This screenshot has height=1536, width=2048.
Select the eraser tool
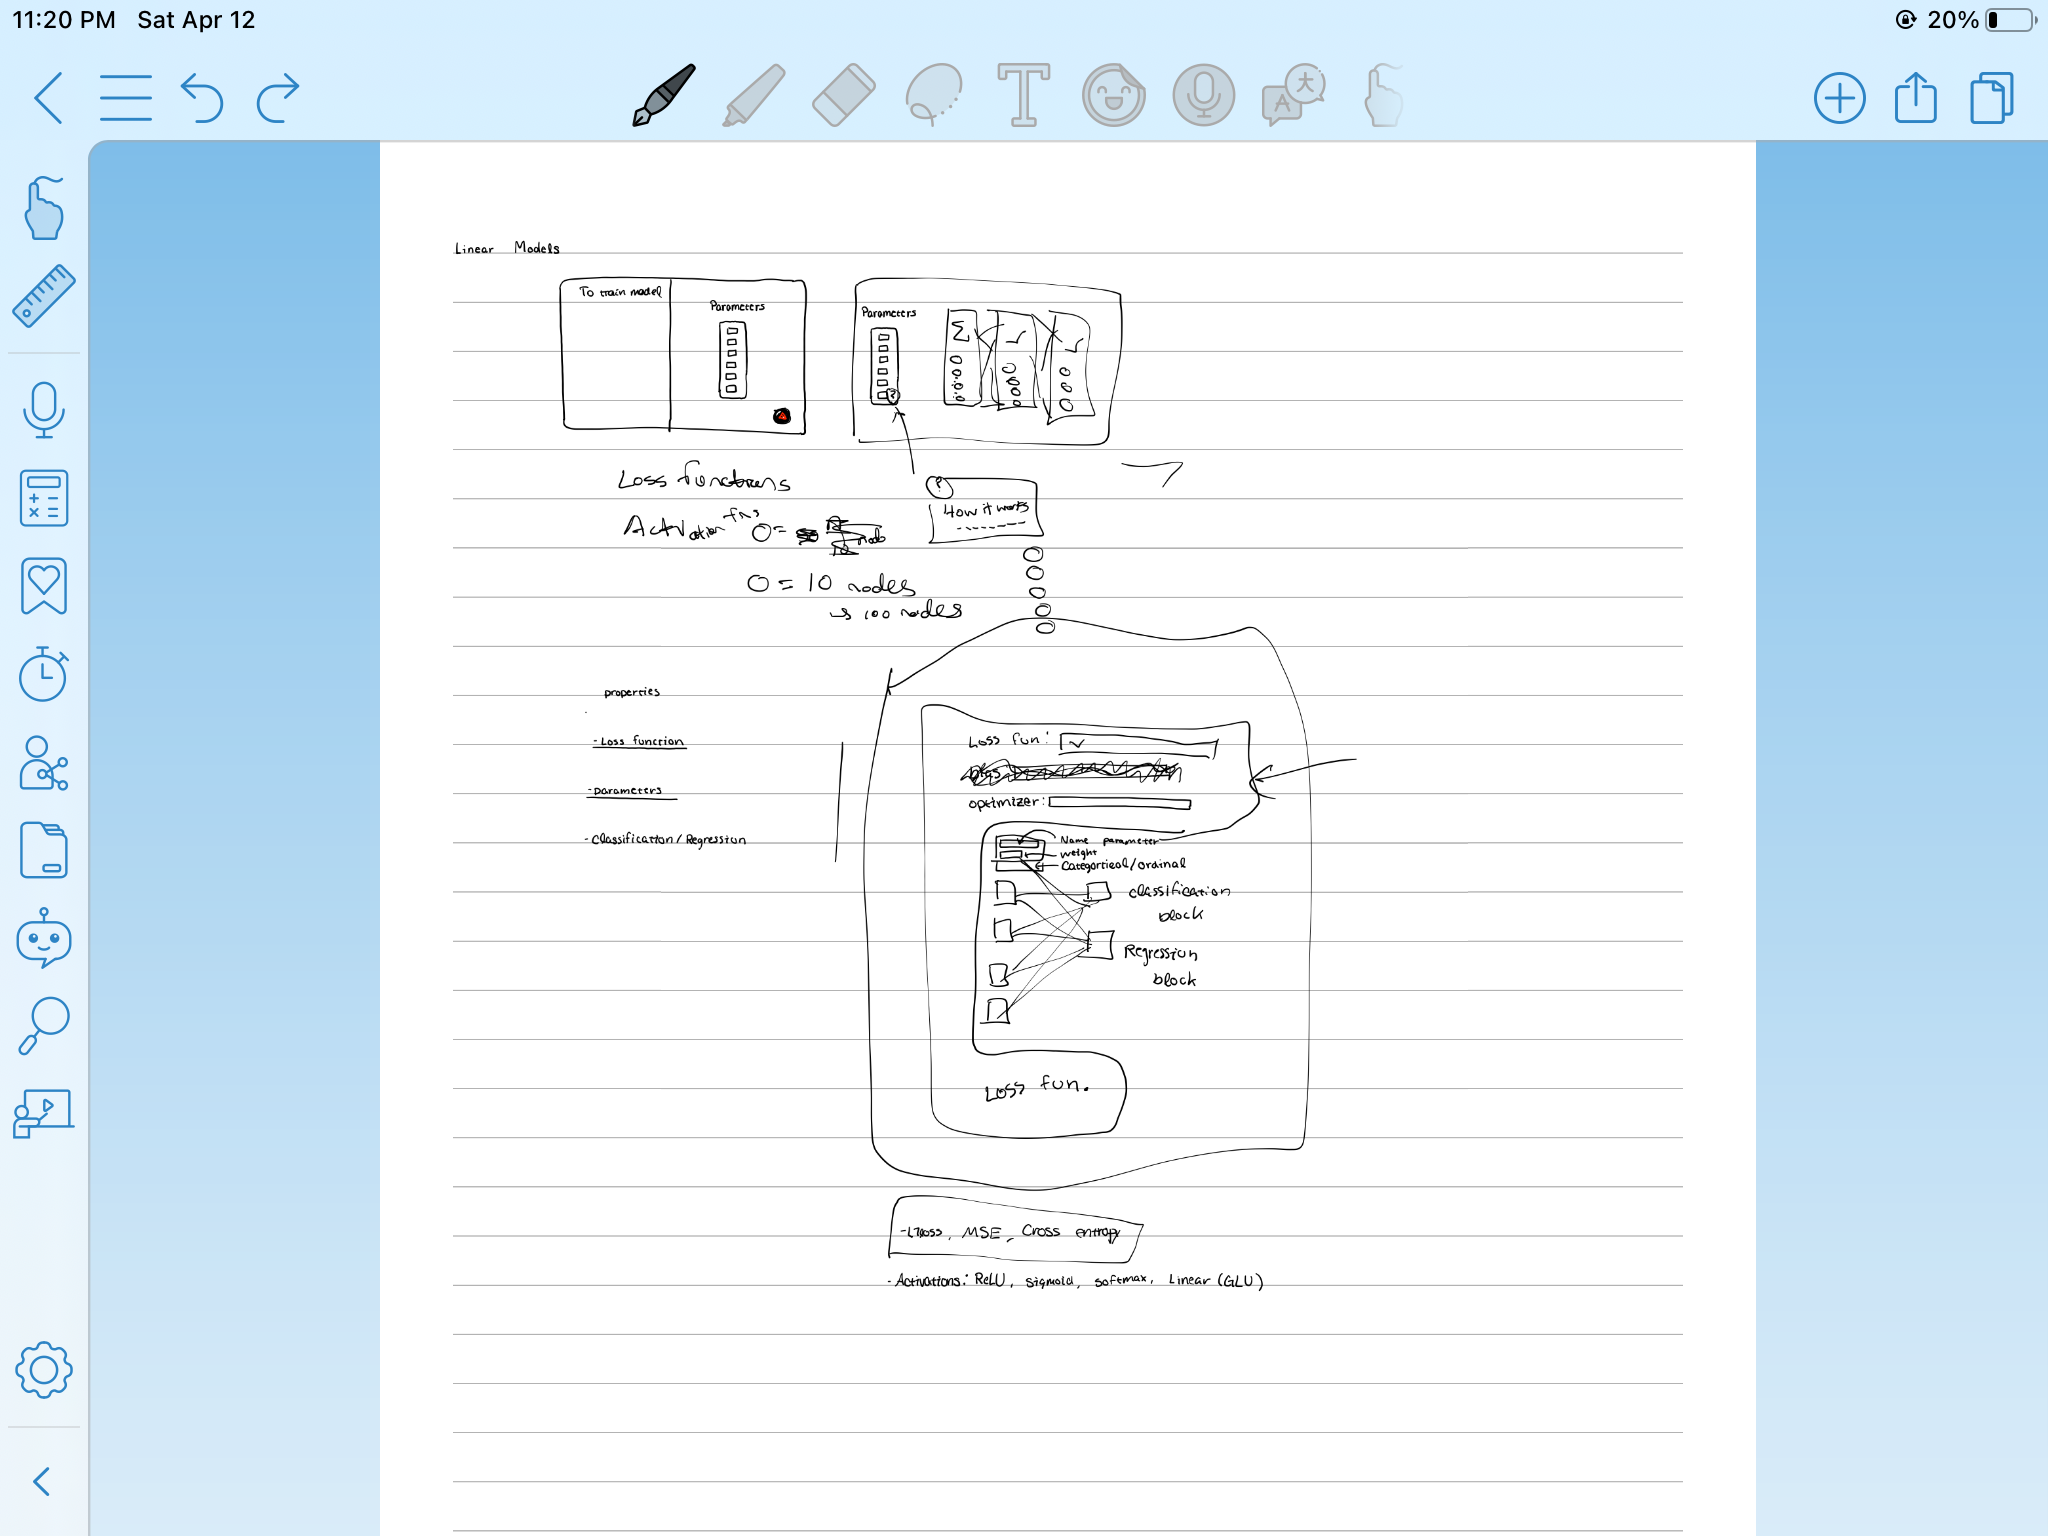[843, 96]
